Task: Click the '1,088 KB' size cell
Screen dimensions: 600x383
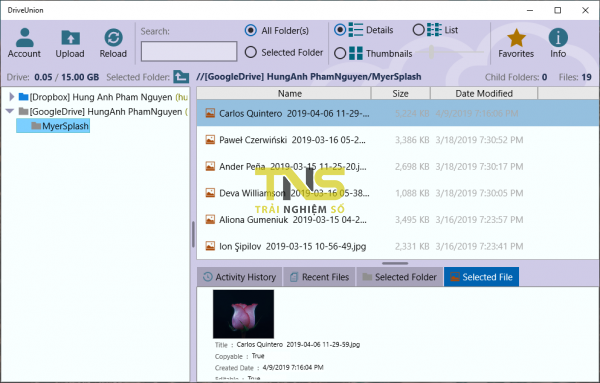Action: click(x=412, y=193)
